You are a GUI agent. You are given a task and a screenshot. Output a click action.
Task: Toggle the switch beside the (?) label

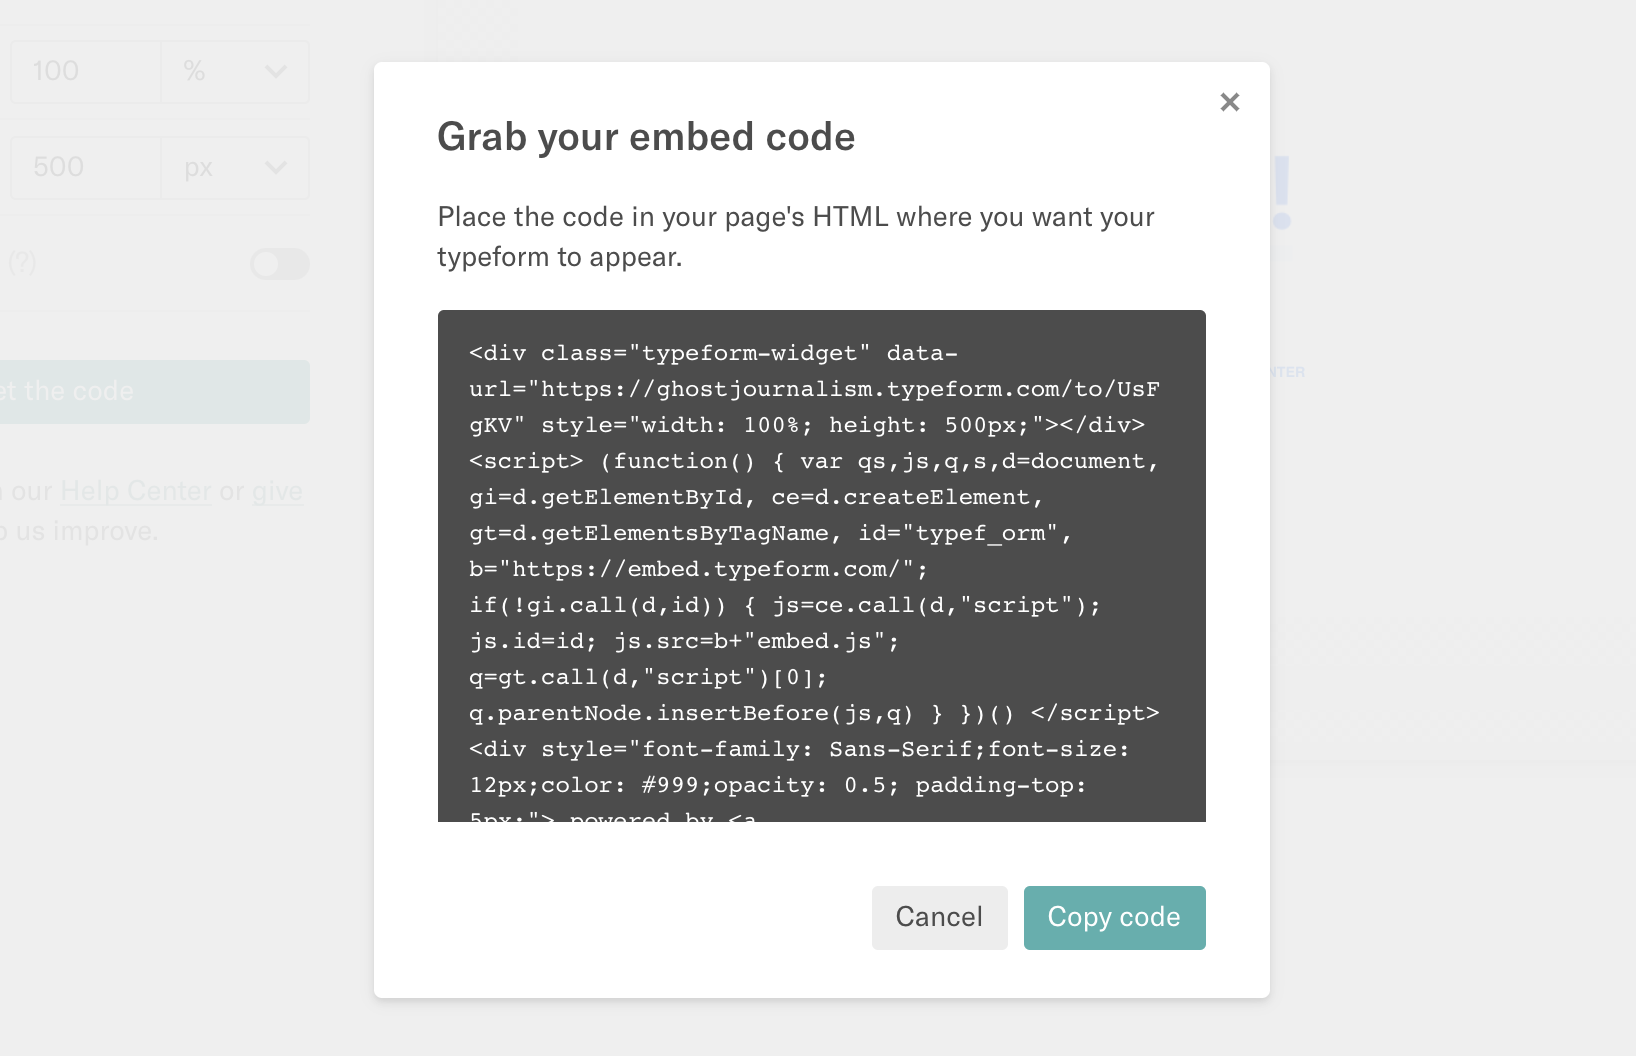pyautogui.click(x=279, y=264)
